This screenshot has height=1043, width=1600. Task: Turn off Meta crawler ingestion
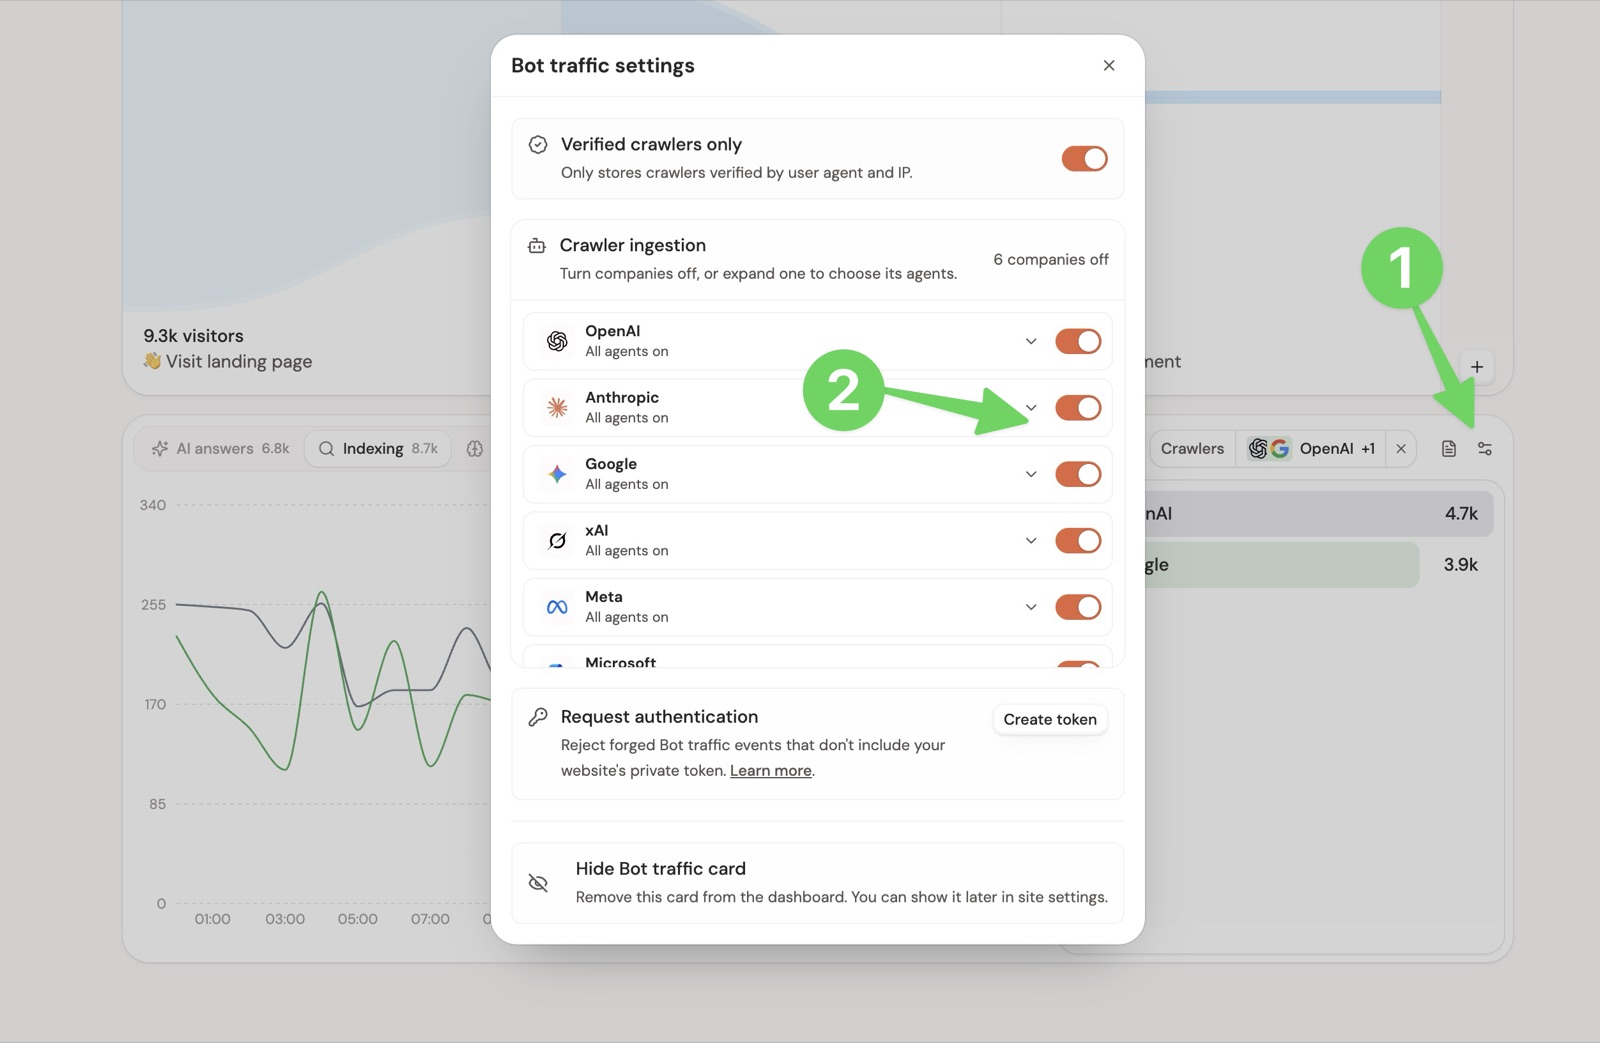(1078, 607)
